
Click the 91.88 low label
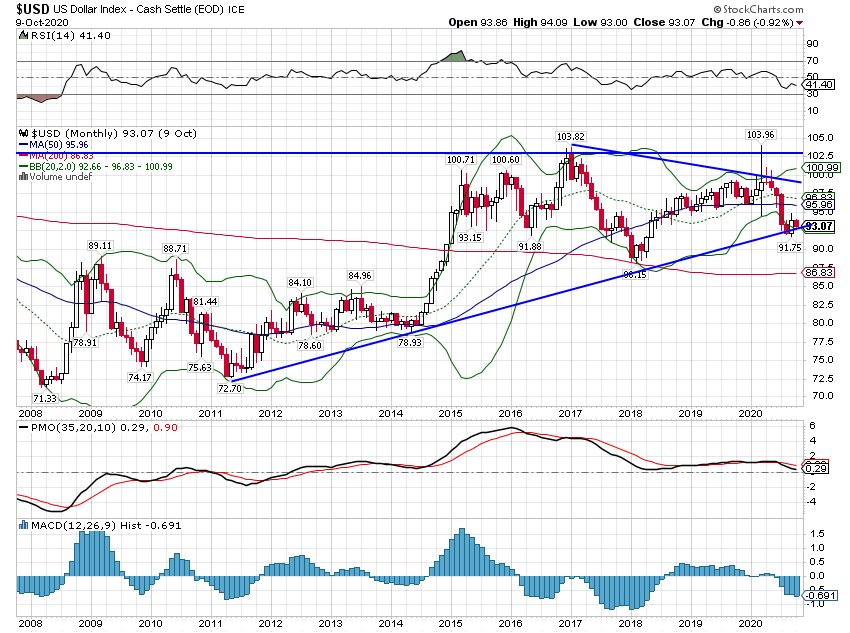(x=530, y=246)
